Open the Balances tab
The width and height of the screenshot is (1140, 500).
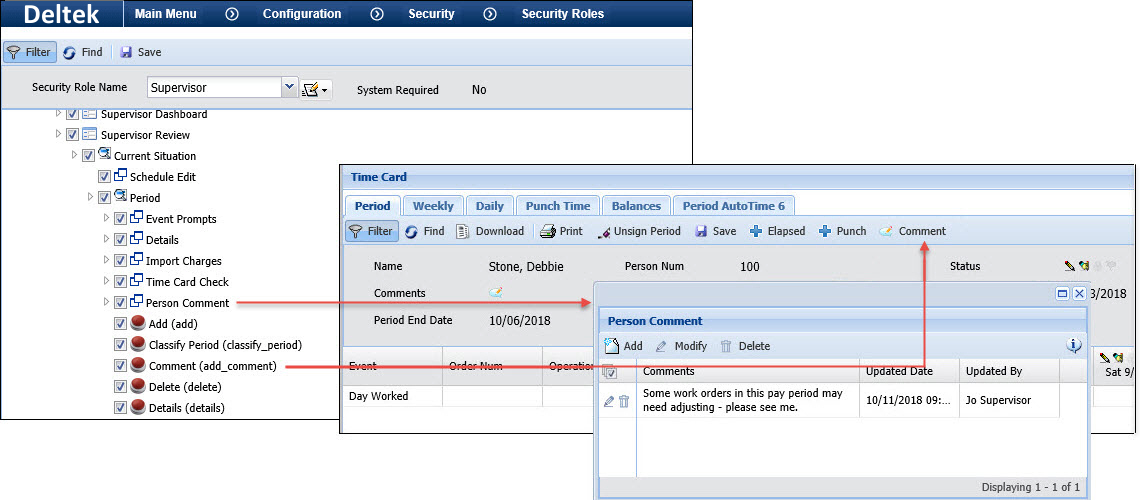(636, 205)
